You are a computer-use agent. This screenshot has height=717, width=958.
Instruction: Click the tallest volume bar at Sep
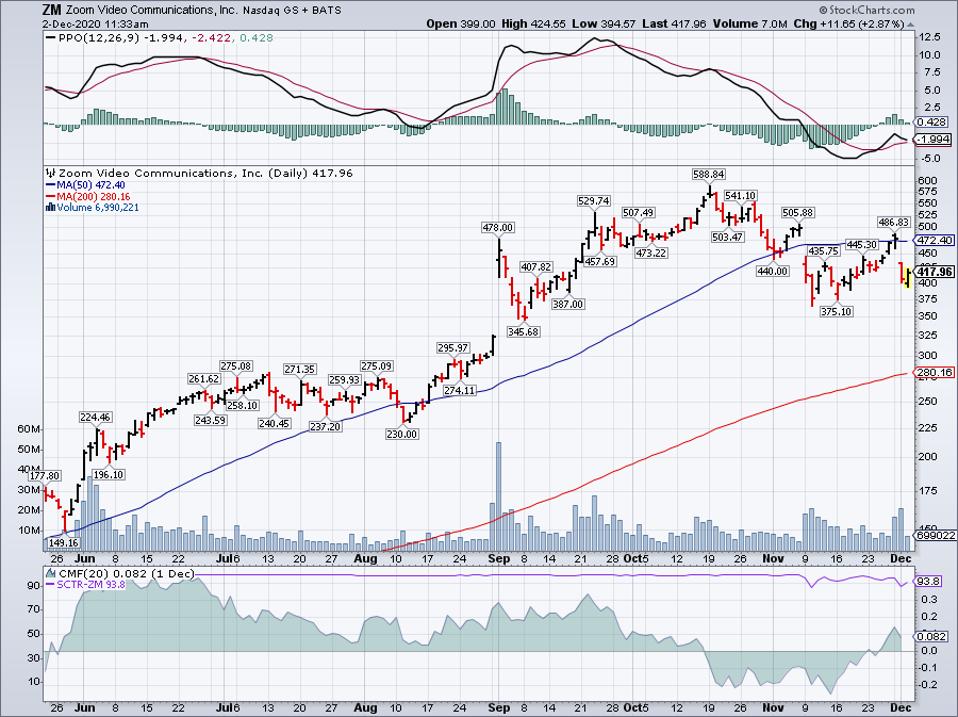click(498, 496)
